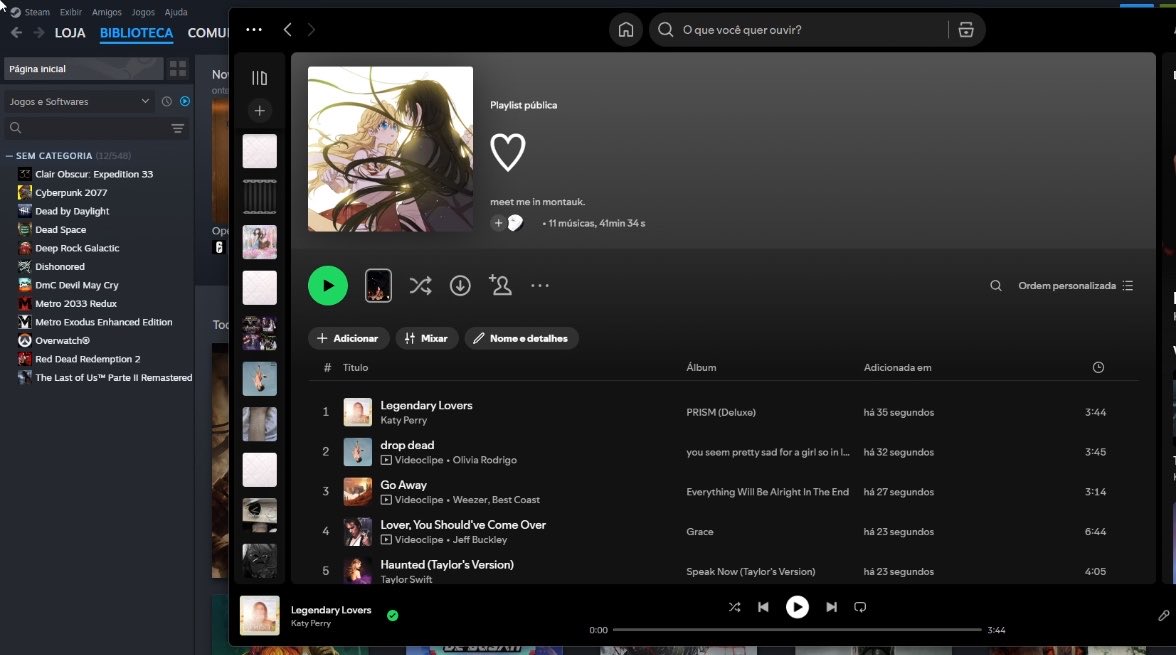
Task: Click heart icon in playlist header
Action: [x=508, y=152]
